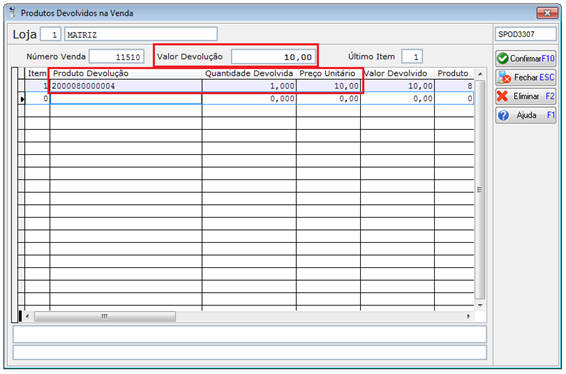Close the Produtos Devolvidos na Venda window
Viewport: 566px width, 374px height.
547,13
